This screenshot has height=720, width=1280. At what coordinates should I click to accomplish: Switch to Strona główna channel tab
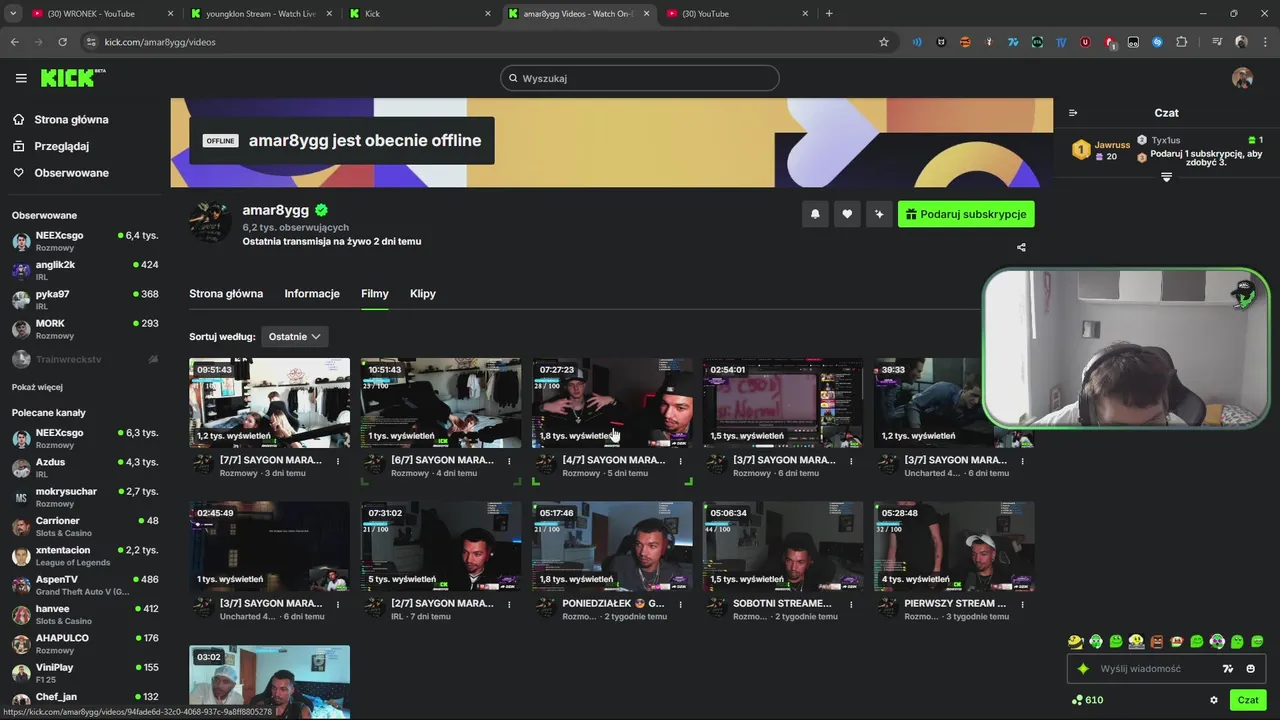point(226,294)
